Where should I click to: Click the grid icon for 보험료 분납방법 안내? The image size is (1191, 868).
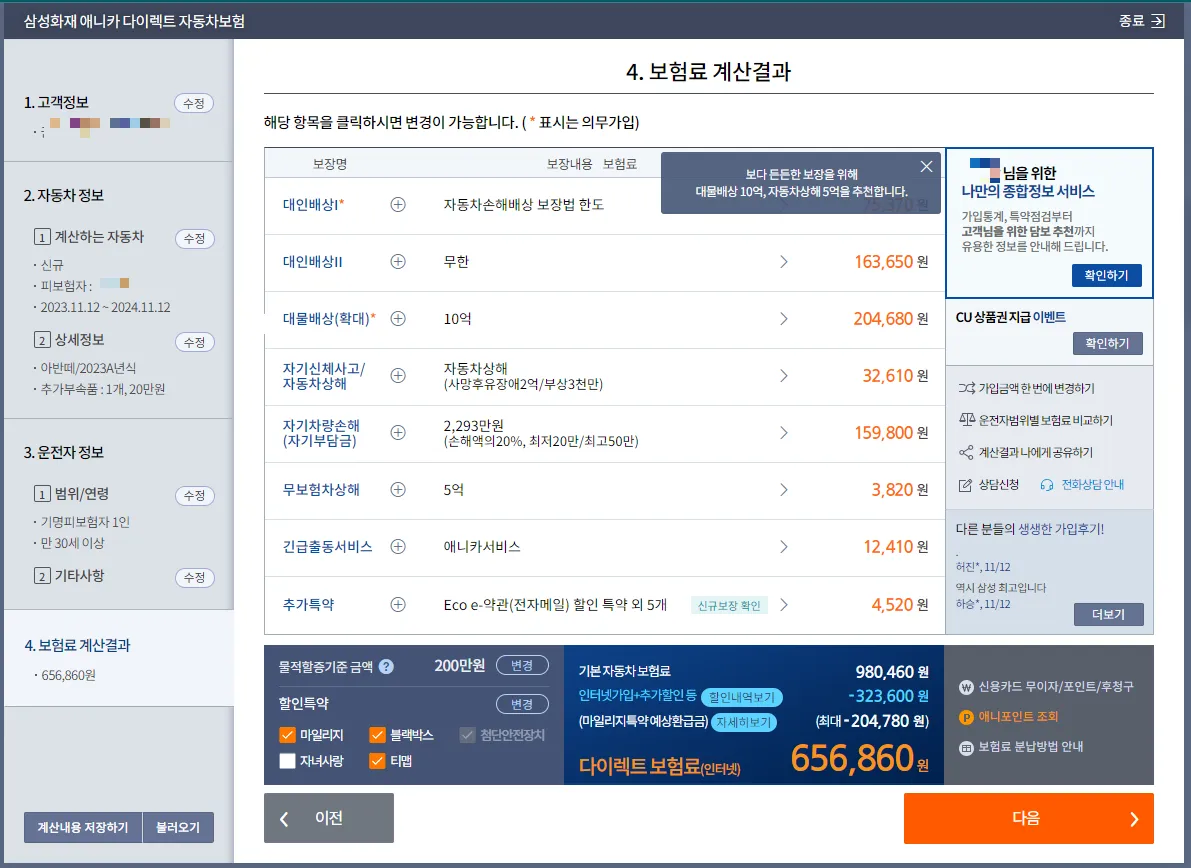point(966,747)
